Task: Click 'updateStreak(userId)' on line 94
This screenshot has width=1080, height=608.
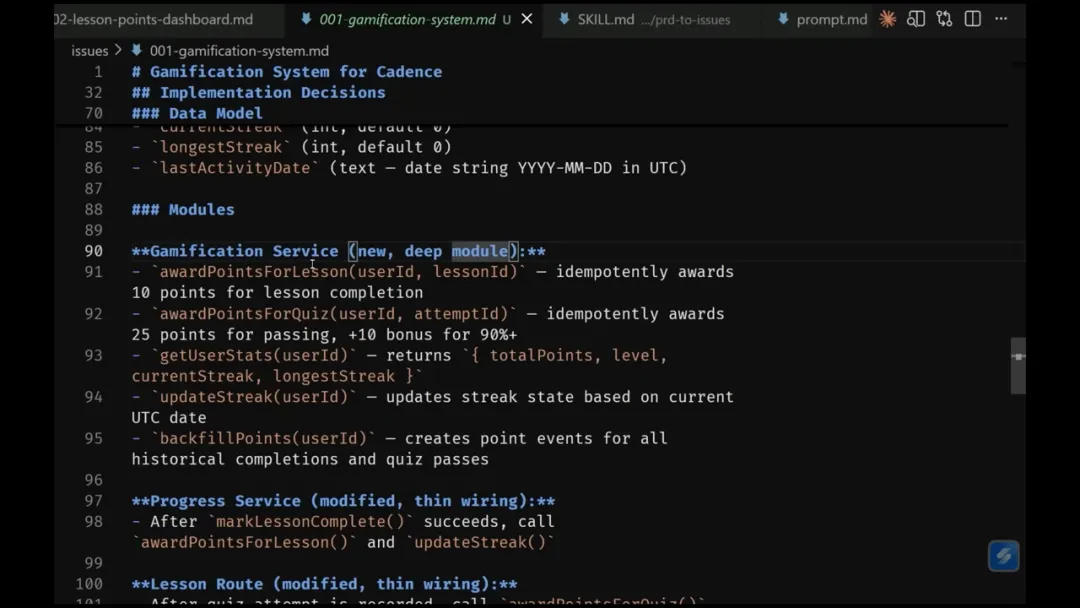Action: pyautogui.click(x=253, y=397)
